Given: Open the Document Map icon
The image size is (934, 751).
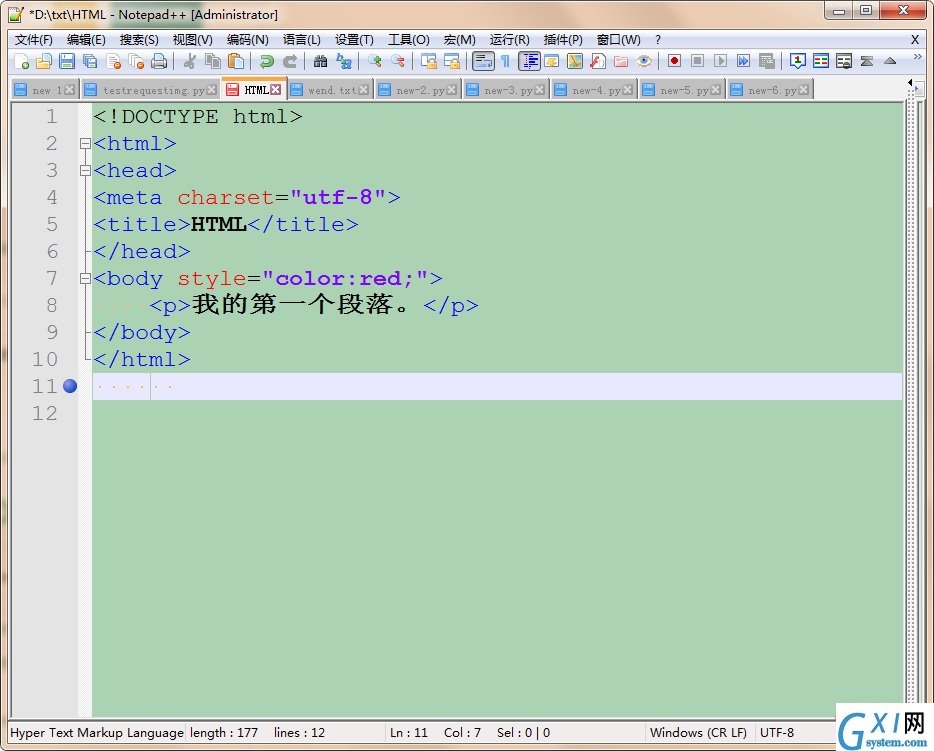Looking at the screenshot, I should 575,61.
